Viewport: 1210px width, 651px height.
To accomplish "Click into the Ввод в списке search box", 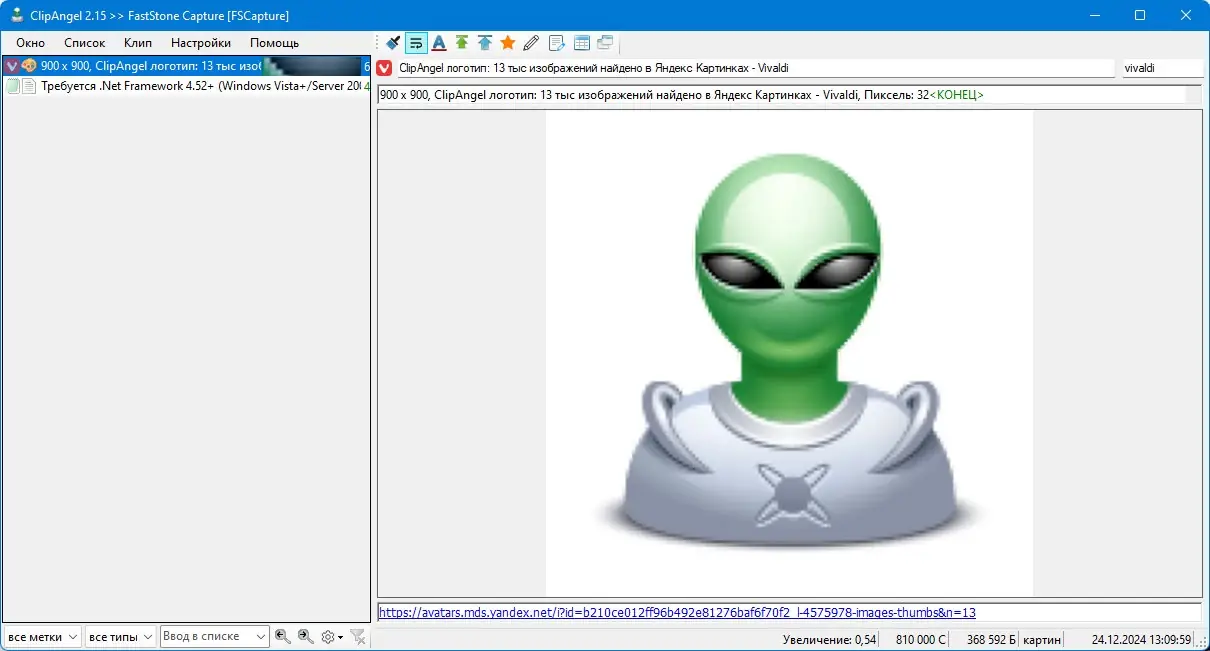I will (x=207, y=636).
